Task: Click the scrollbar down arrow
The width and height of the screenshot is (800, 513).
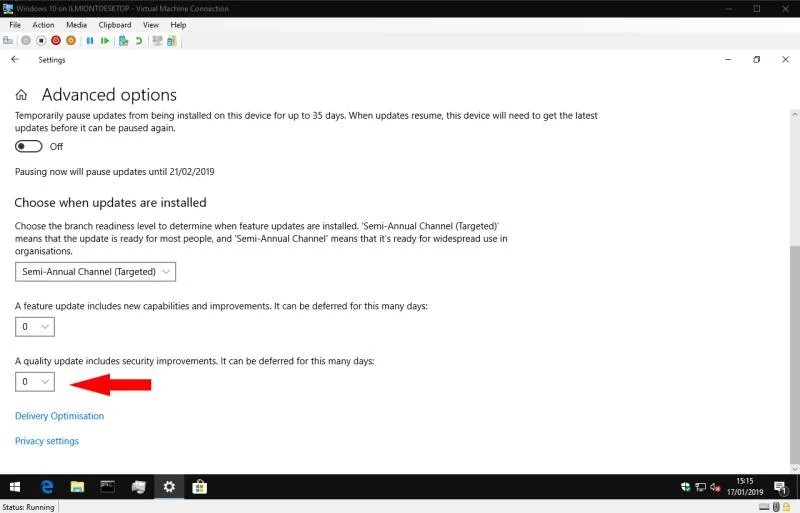Action: click(794, 468)
